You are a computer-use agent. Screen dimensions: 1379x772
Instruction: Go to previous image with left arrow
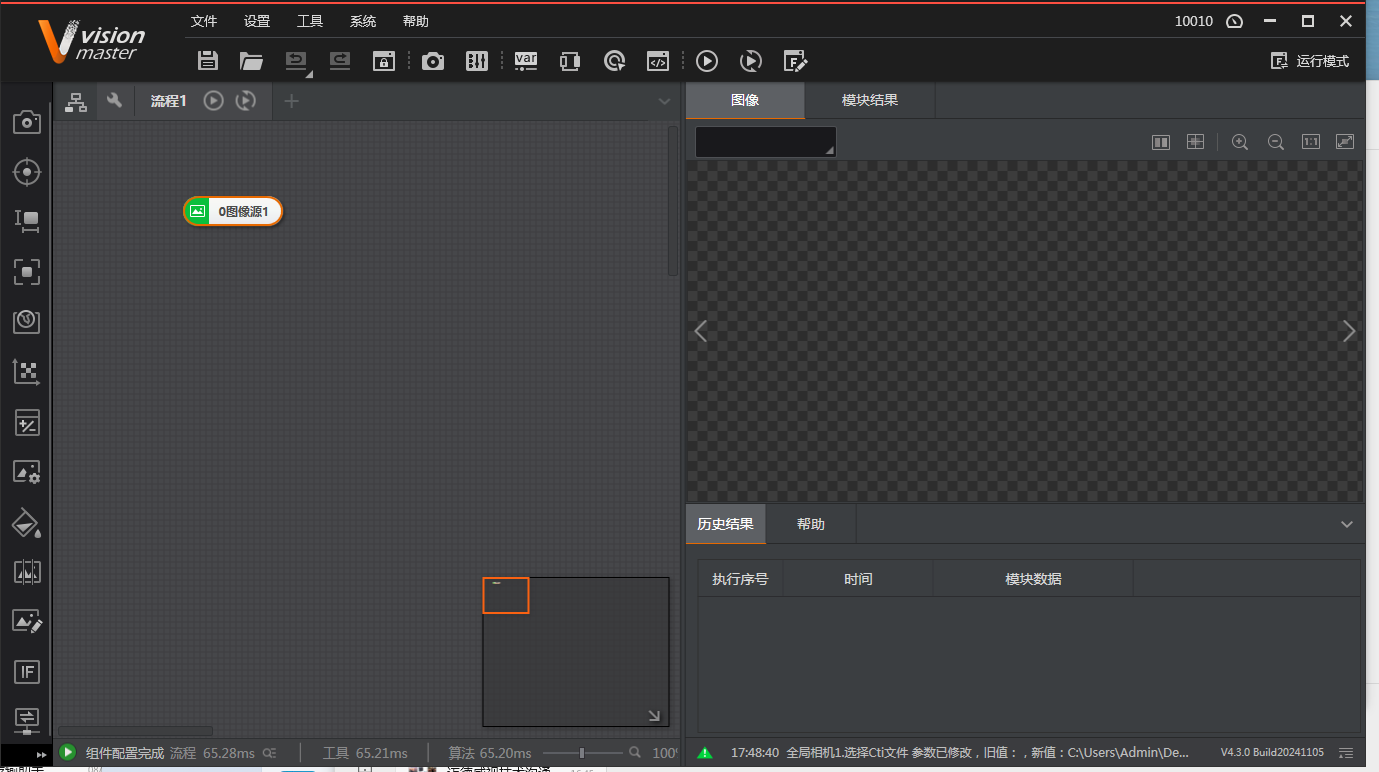701,331
